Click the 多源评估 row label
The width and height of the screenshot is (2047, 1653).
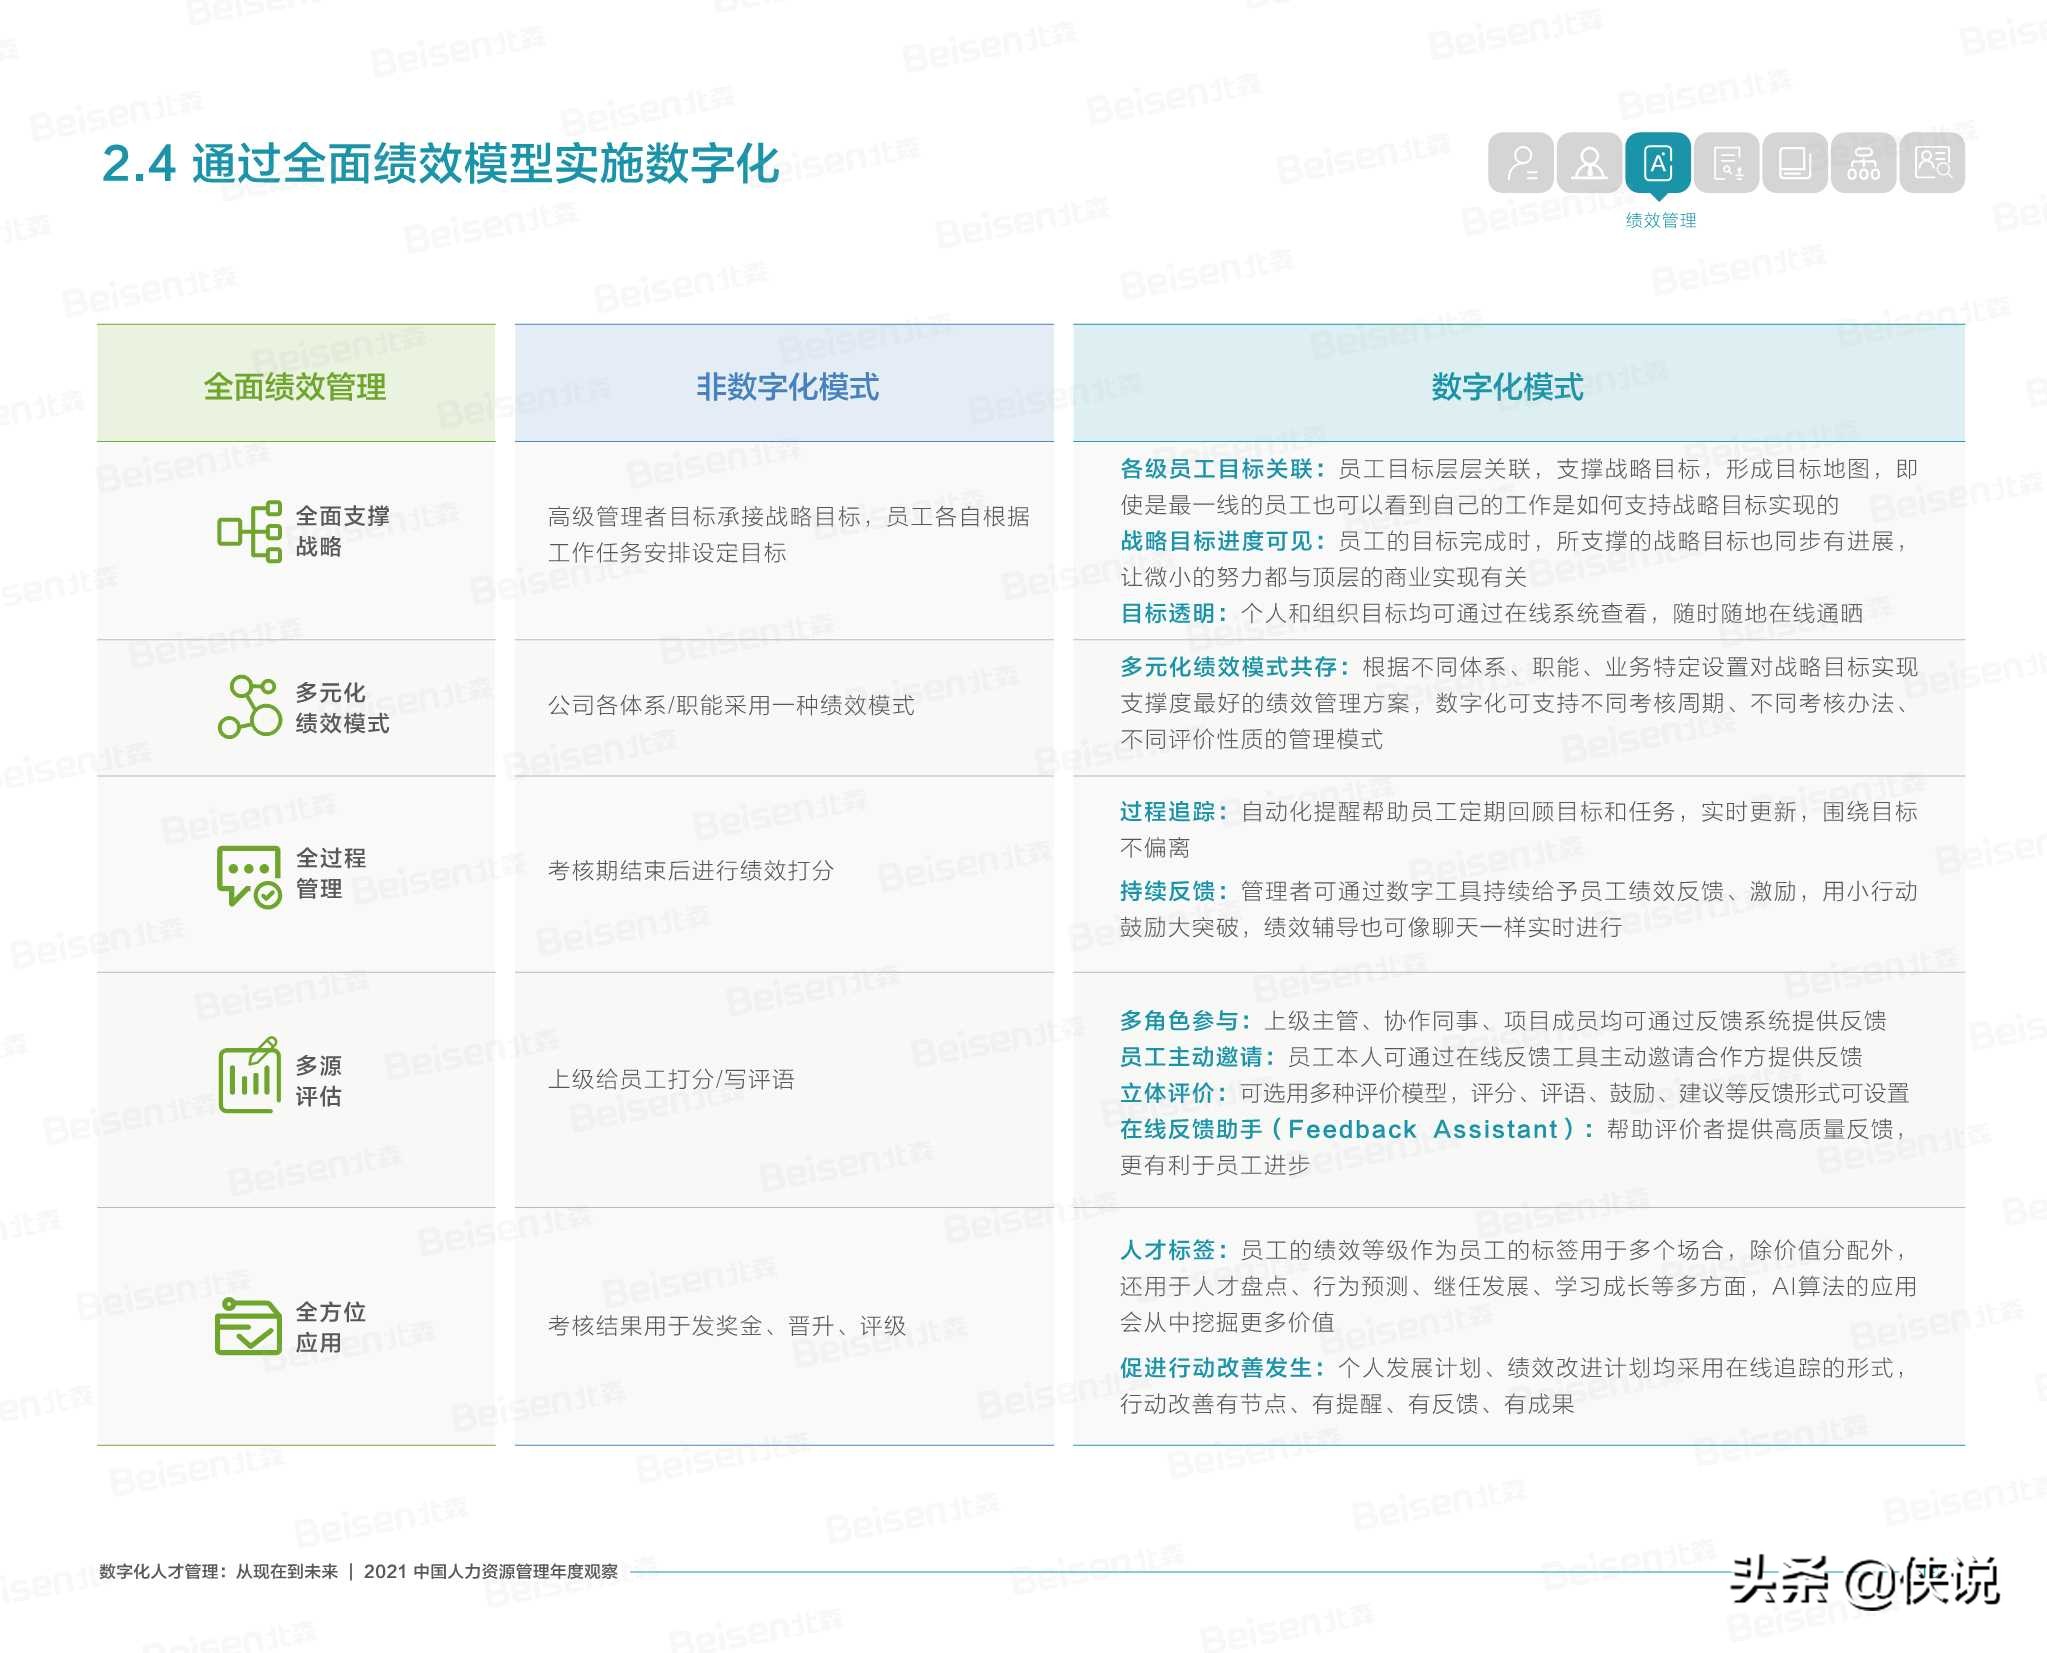point(319,1081)
